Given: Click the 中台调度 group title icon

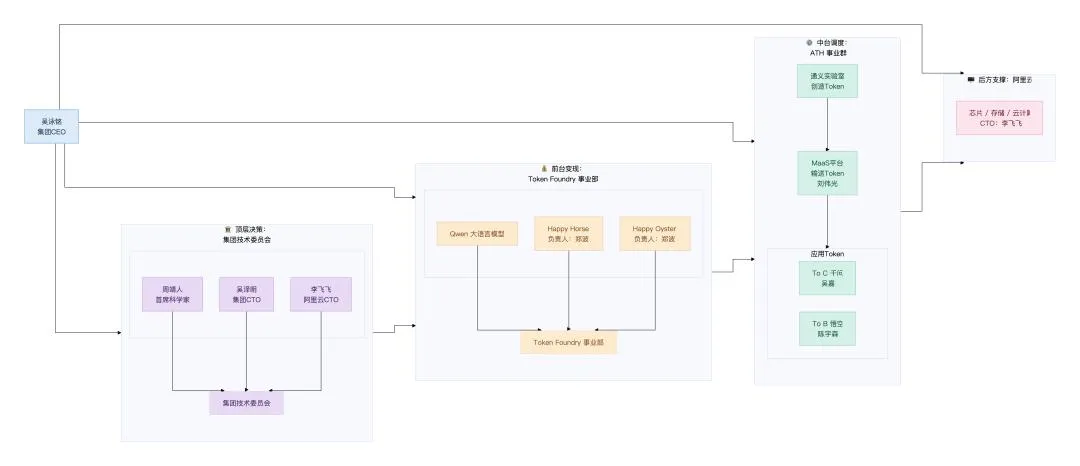Looking at the screenshot, I should click(x=809, y=43).
